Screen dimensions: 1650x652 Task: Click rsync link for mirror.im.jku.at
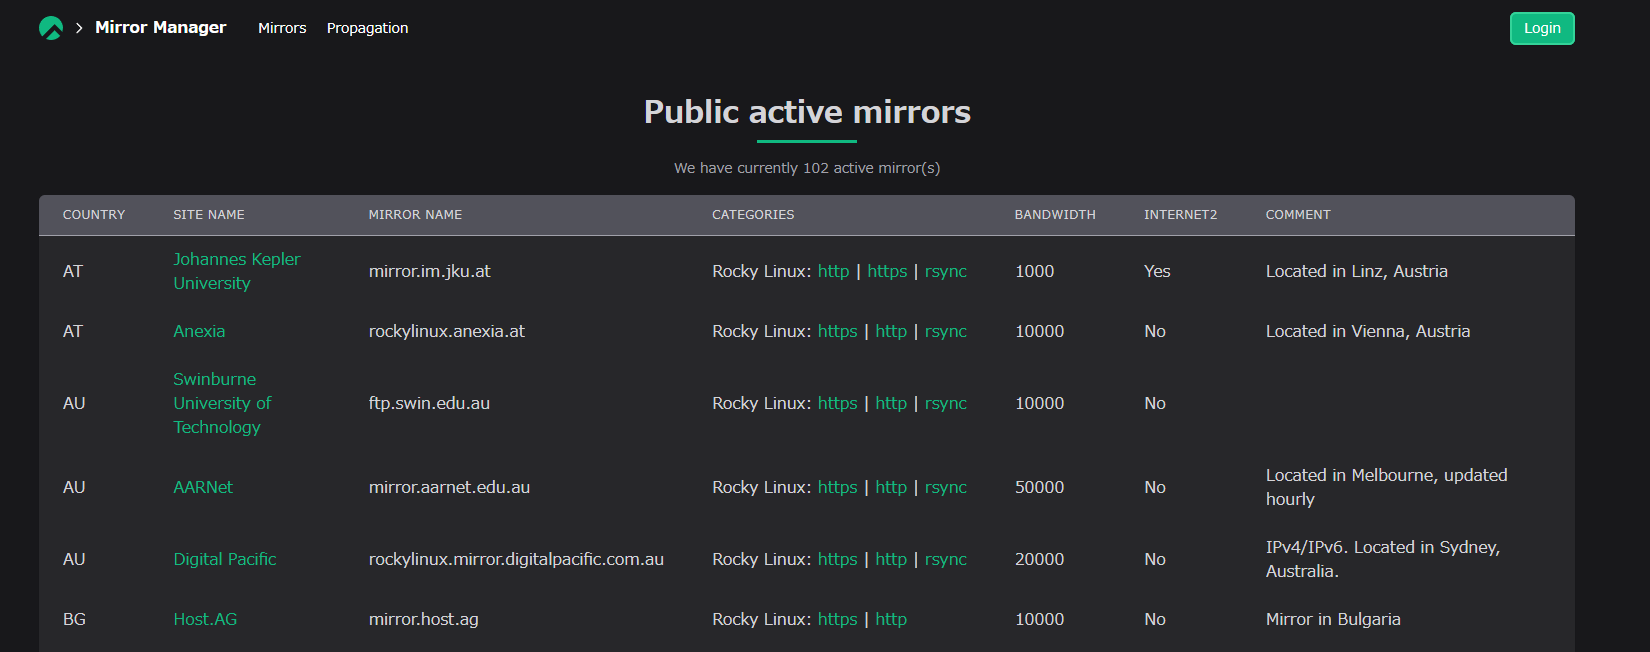click(946, 271)
